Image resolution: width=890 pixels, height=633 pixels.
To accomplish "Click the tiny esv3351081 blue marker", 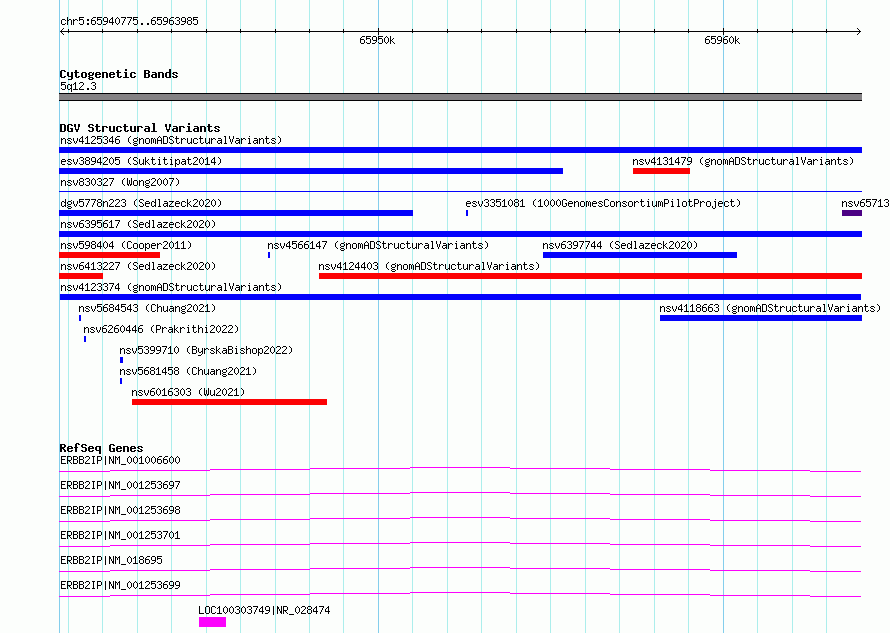I will click(x=467, y=213).
